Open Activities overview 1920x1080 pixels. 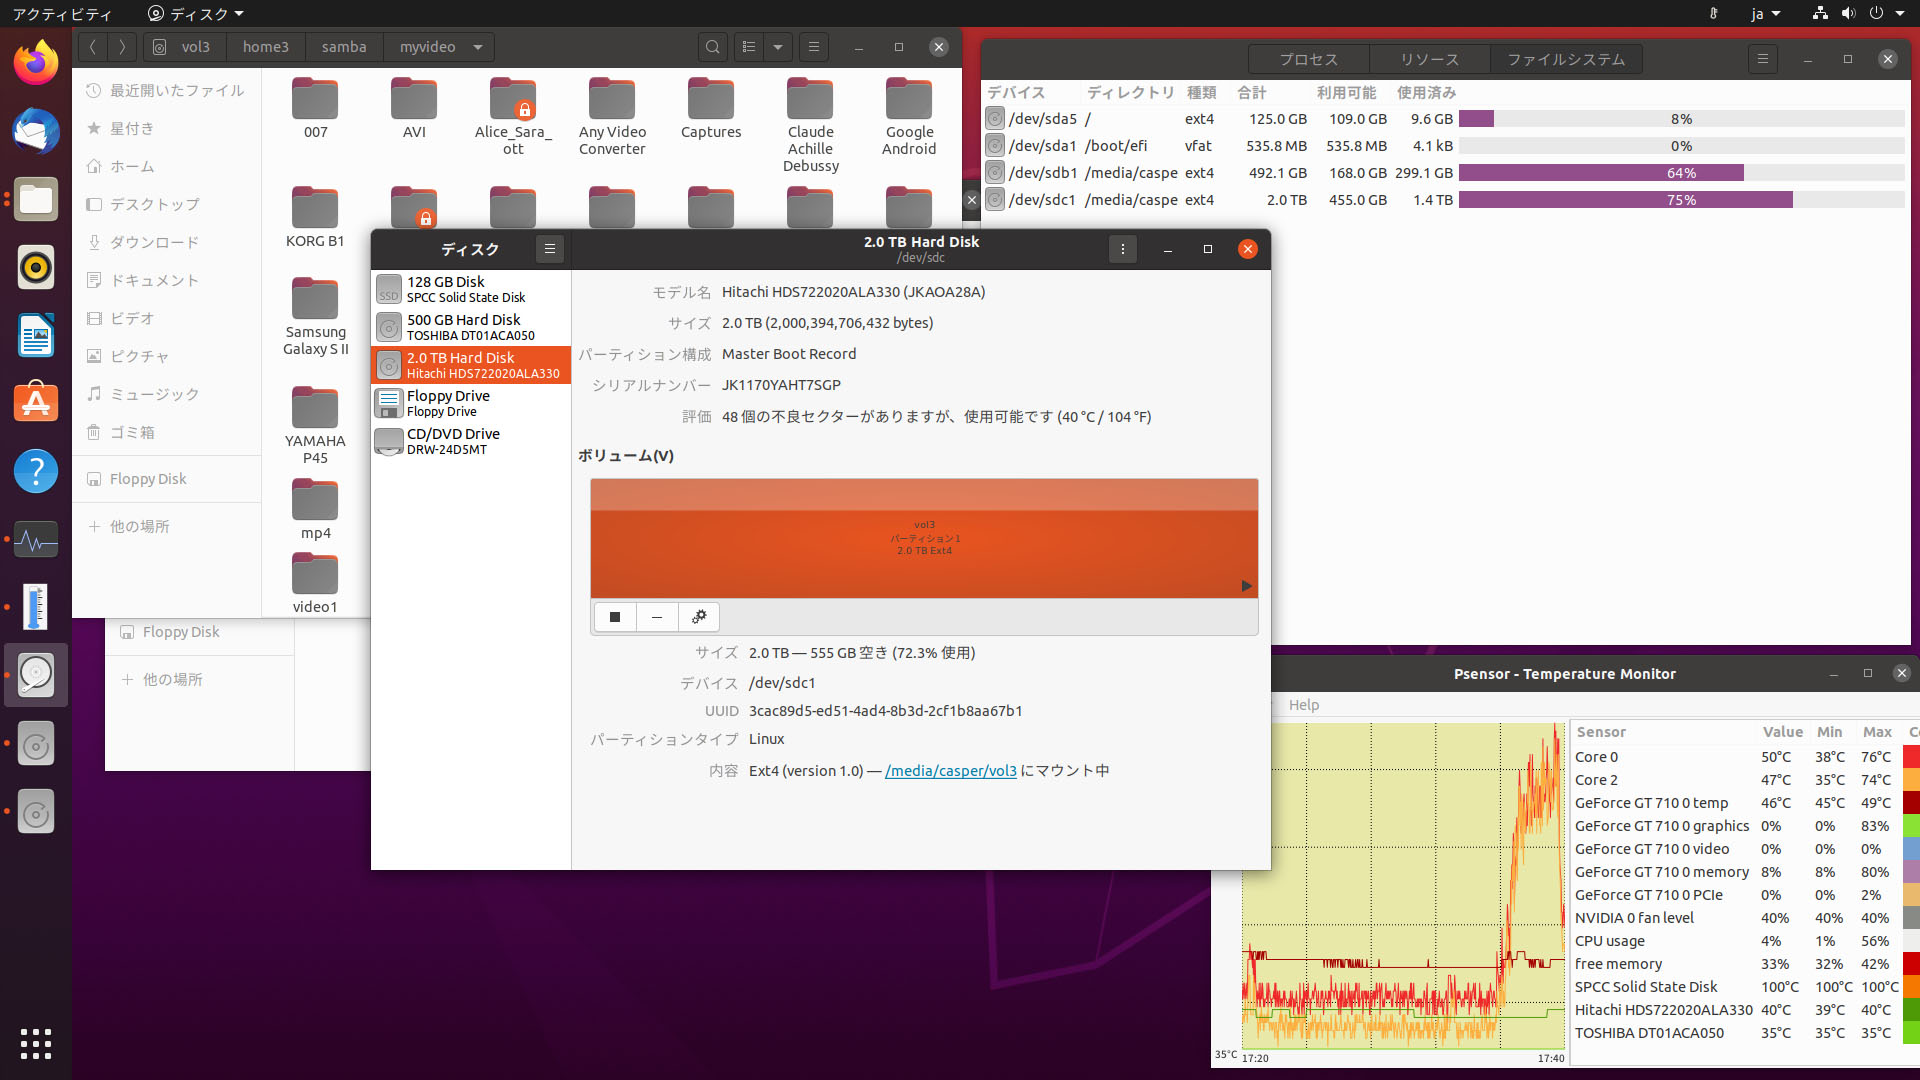(x=62, y=14)
